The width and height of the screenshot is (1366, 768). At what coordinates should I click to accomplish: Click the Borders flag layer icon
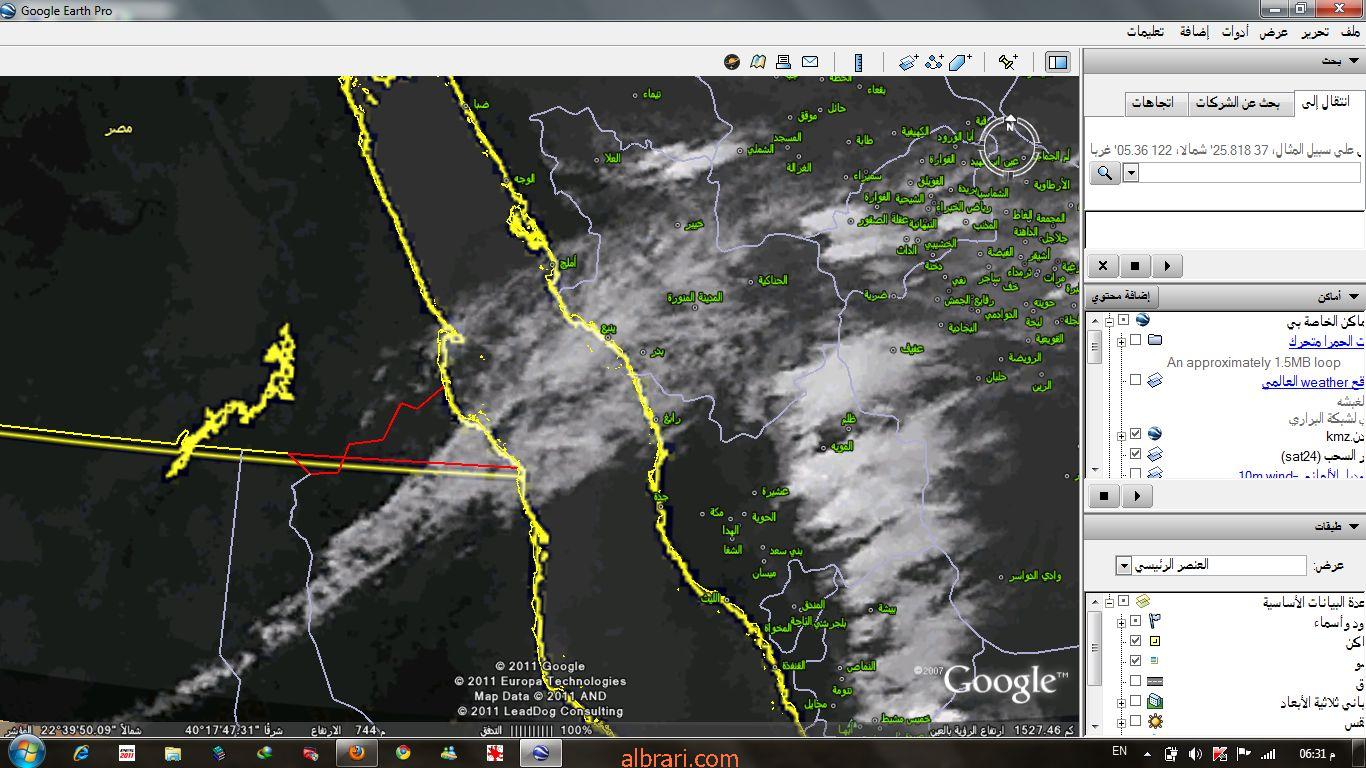point(1155,621)
